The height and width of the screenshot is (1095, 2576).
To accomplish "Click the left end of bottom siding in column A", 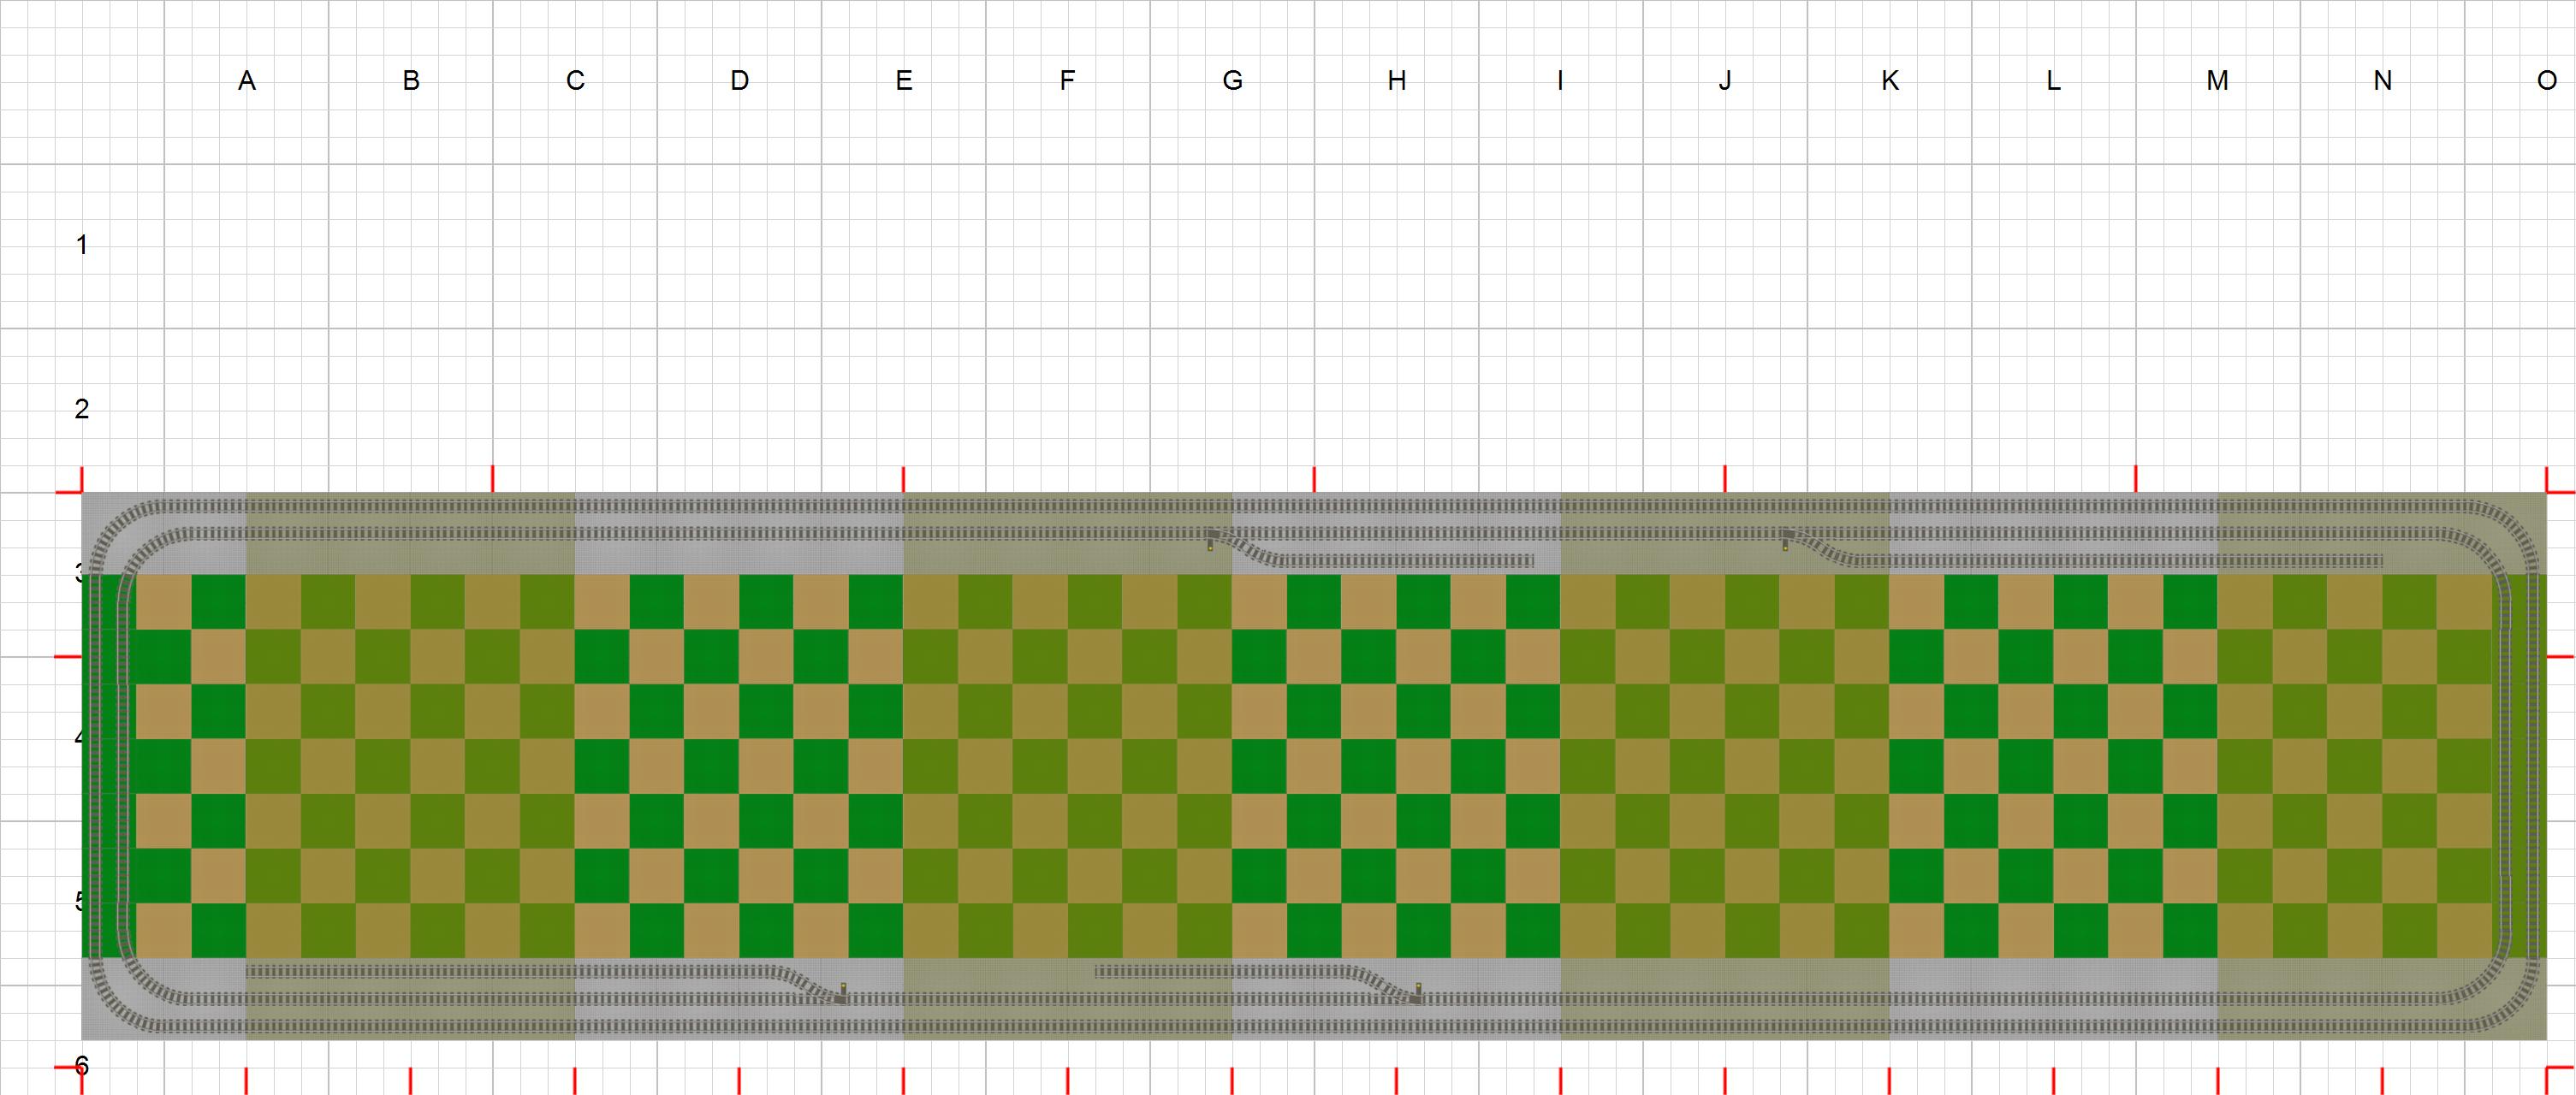I will [x=251, y=971].
